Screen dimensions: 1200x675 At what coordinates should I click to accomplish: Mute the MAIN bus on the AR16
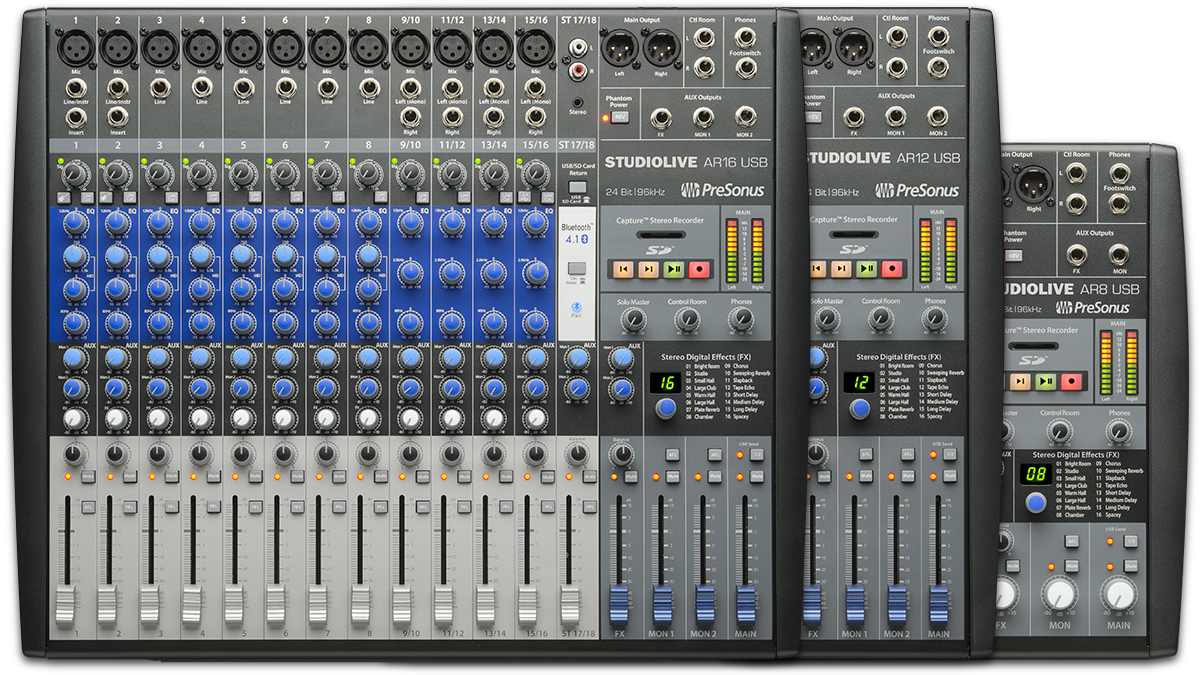(758, 476)
